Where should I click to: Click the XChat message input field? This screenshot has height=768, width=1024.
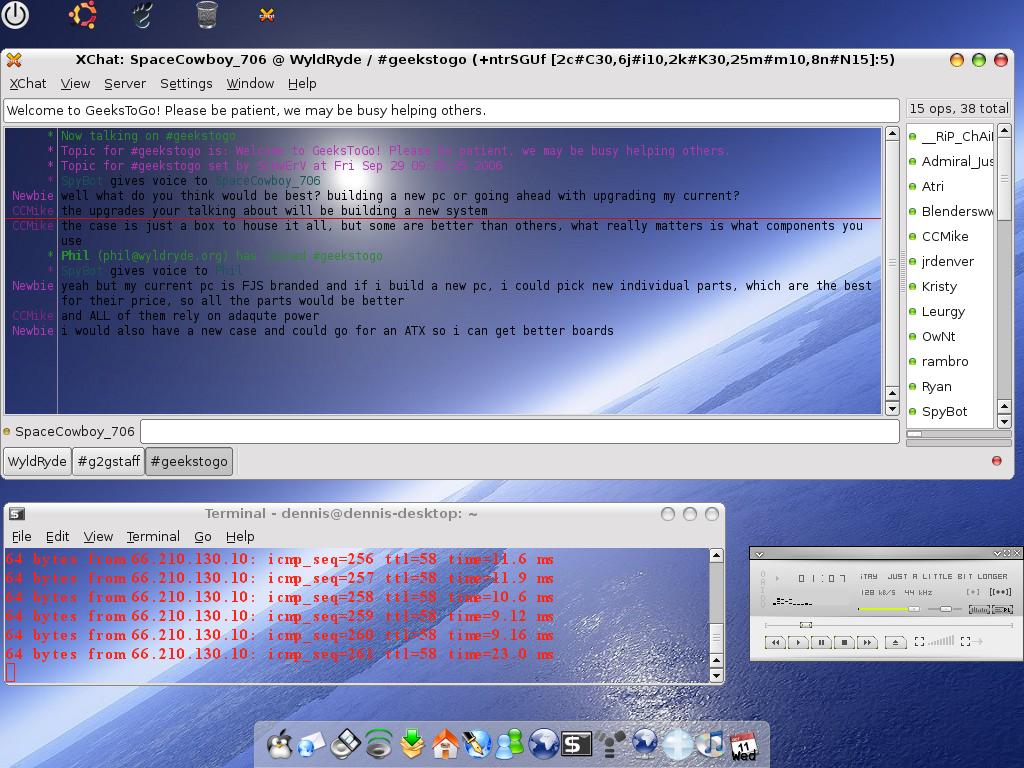[520, 432]
